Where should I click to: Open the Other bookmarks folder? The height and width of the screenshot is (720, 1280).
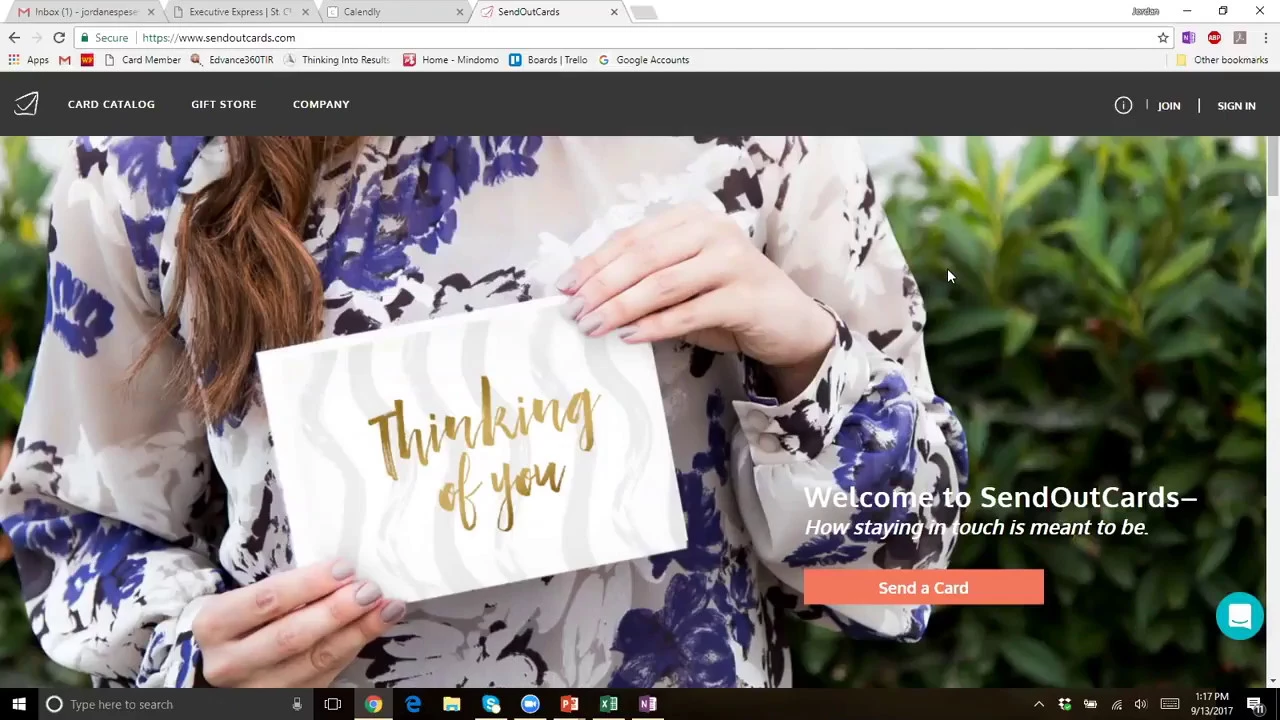1221,60
